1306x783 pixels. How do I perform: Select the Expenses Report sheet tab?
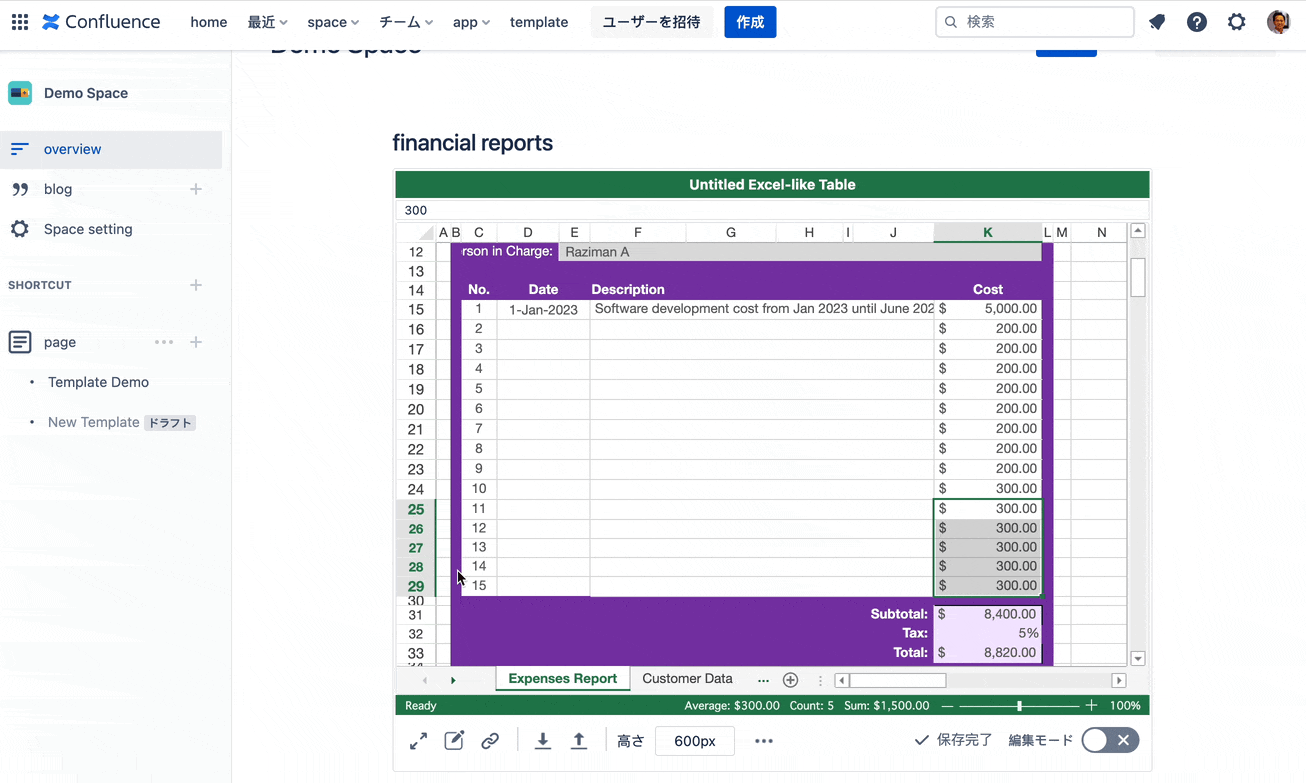[562, 678]
